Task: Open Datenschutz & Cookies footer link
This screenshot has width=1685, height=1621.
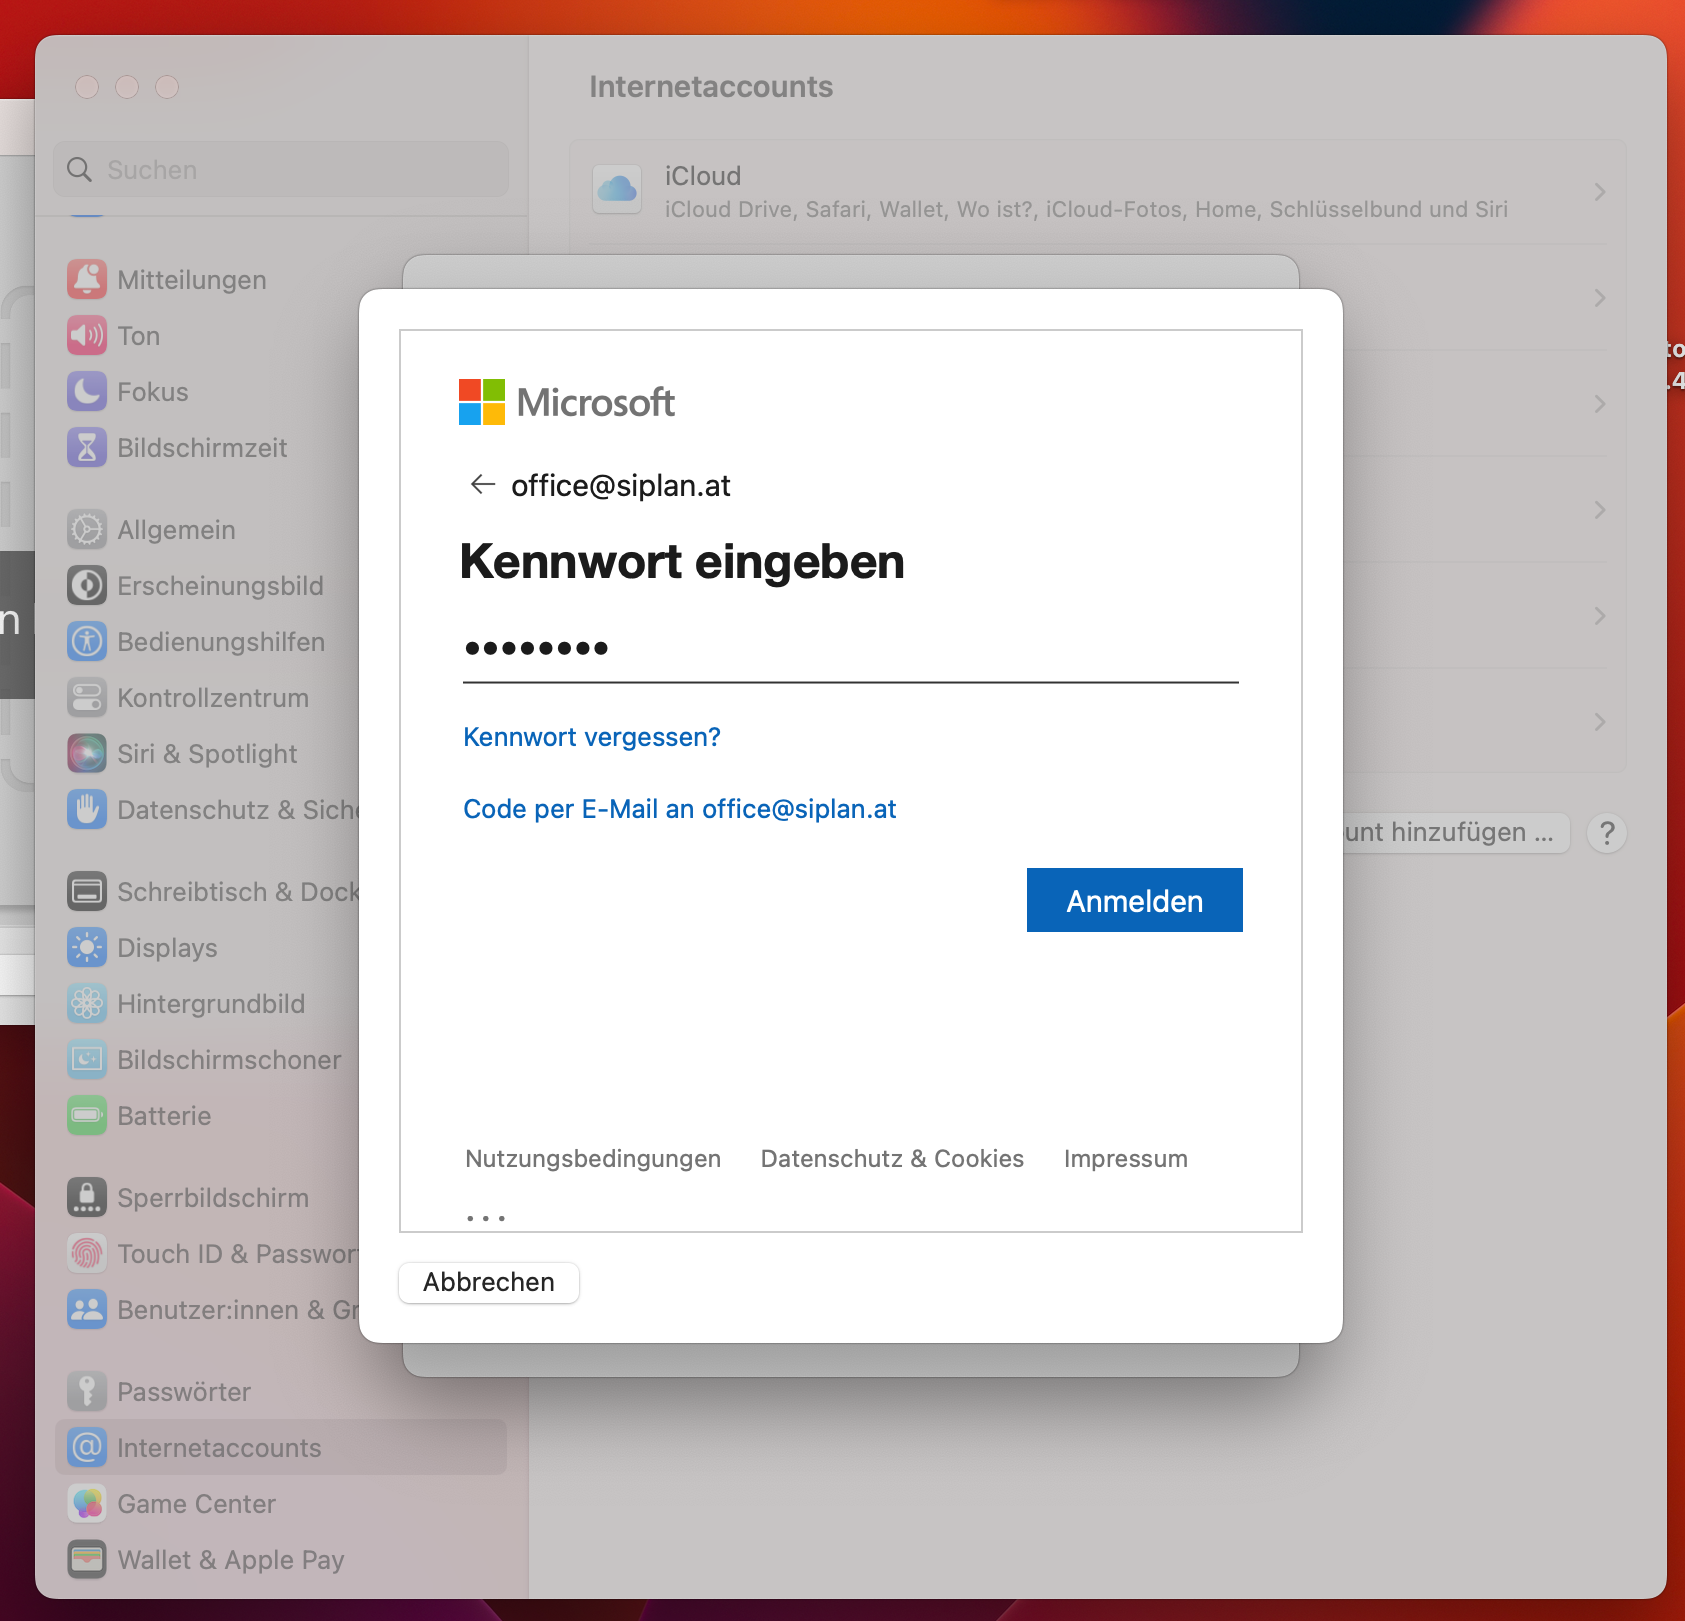Action: click(892, 1159)
